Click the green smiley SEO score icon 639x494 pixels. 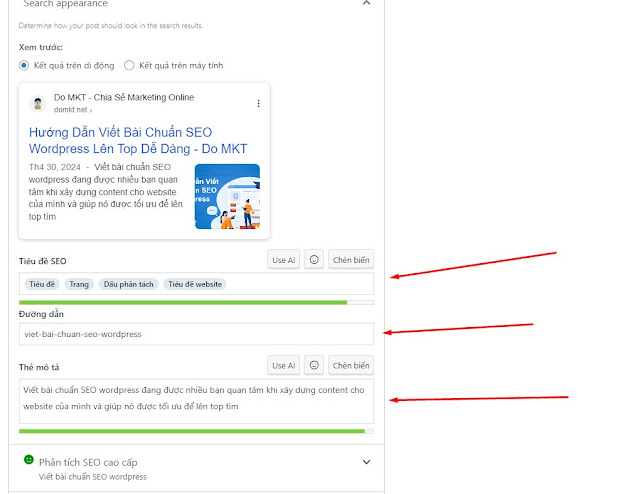[29, 459]
